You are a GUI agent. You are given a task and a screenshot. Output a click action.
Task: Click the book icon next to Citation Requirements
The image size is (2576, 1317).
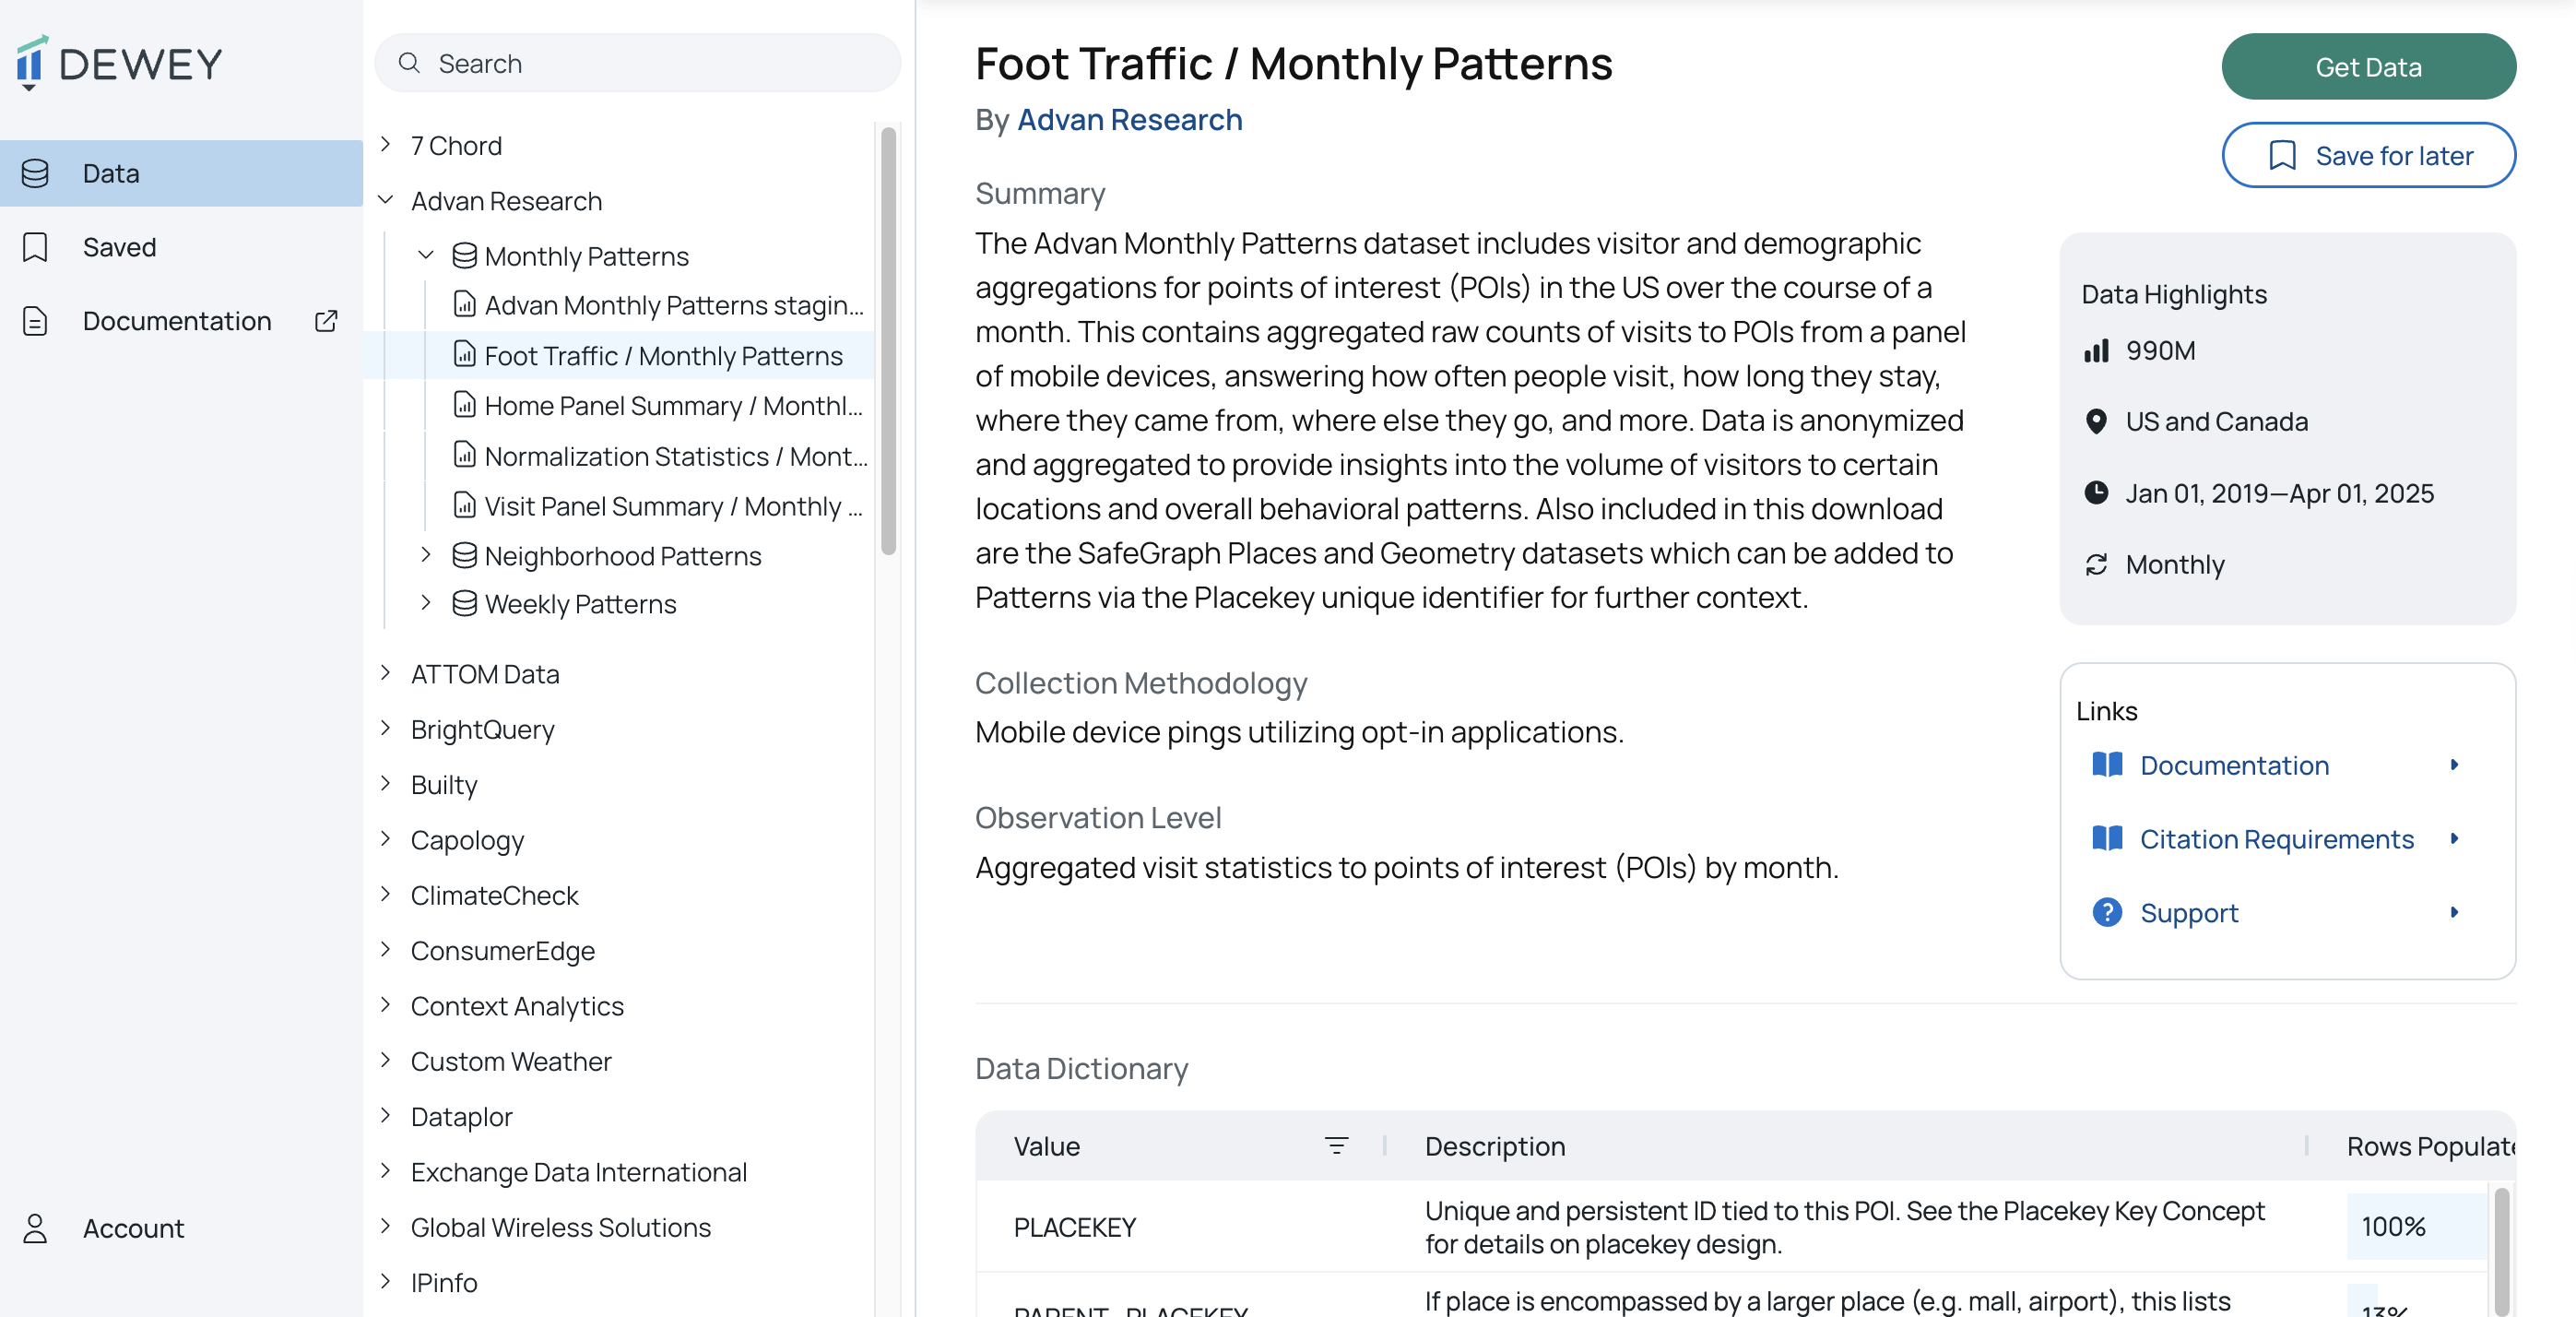2107,838
